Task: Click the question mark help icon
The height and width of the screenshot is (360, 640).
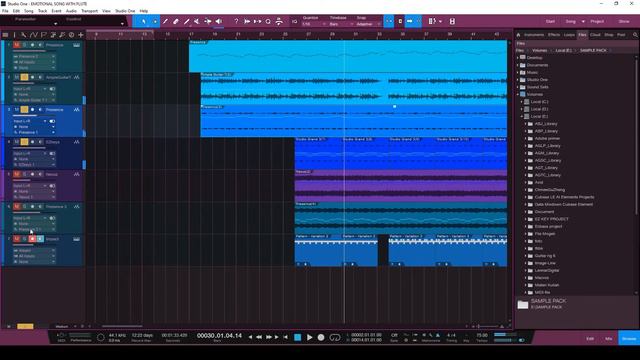Action: [236, 21]
